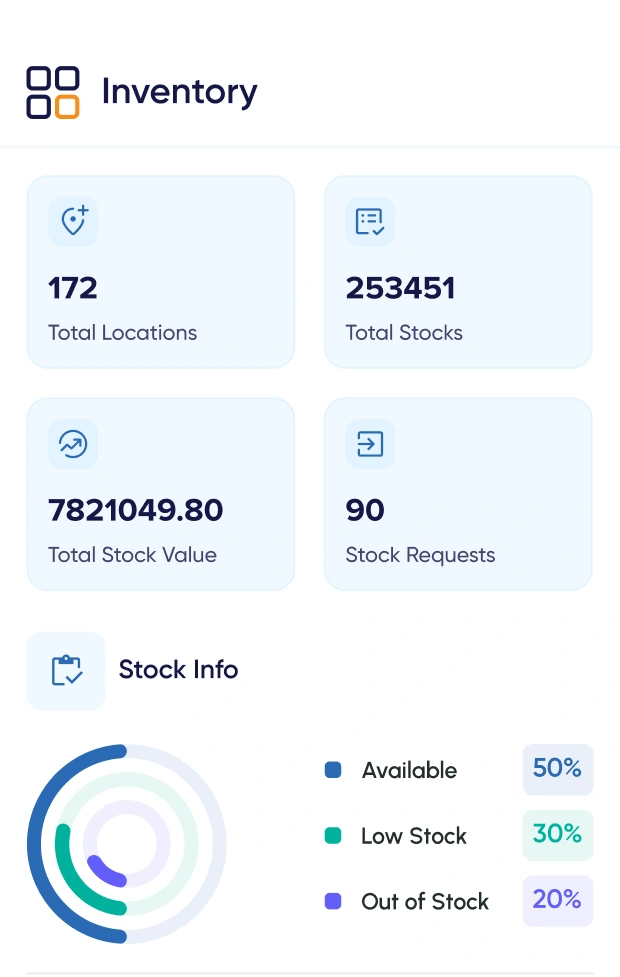The width and height of the screenshot is (620, 977).
Task: Click the Inventory grid logo icon
Action: tap(52, 91)
